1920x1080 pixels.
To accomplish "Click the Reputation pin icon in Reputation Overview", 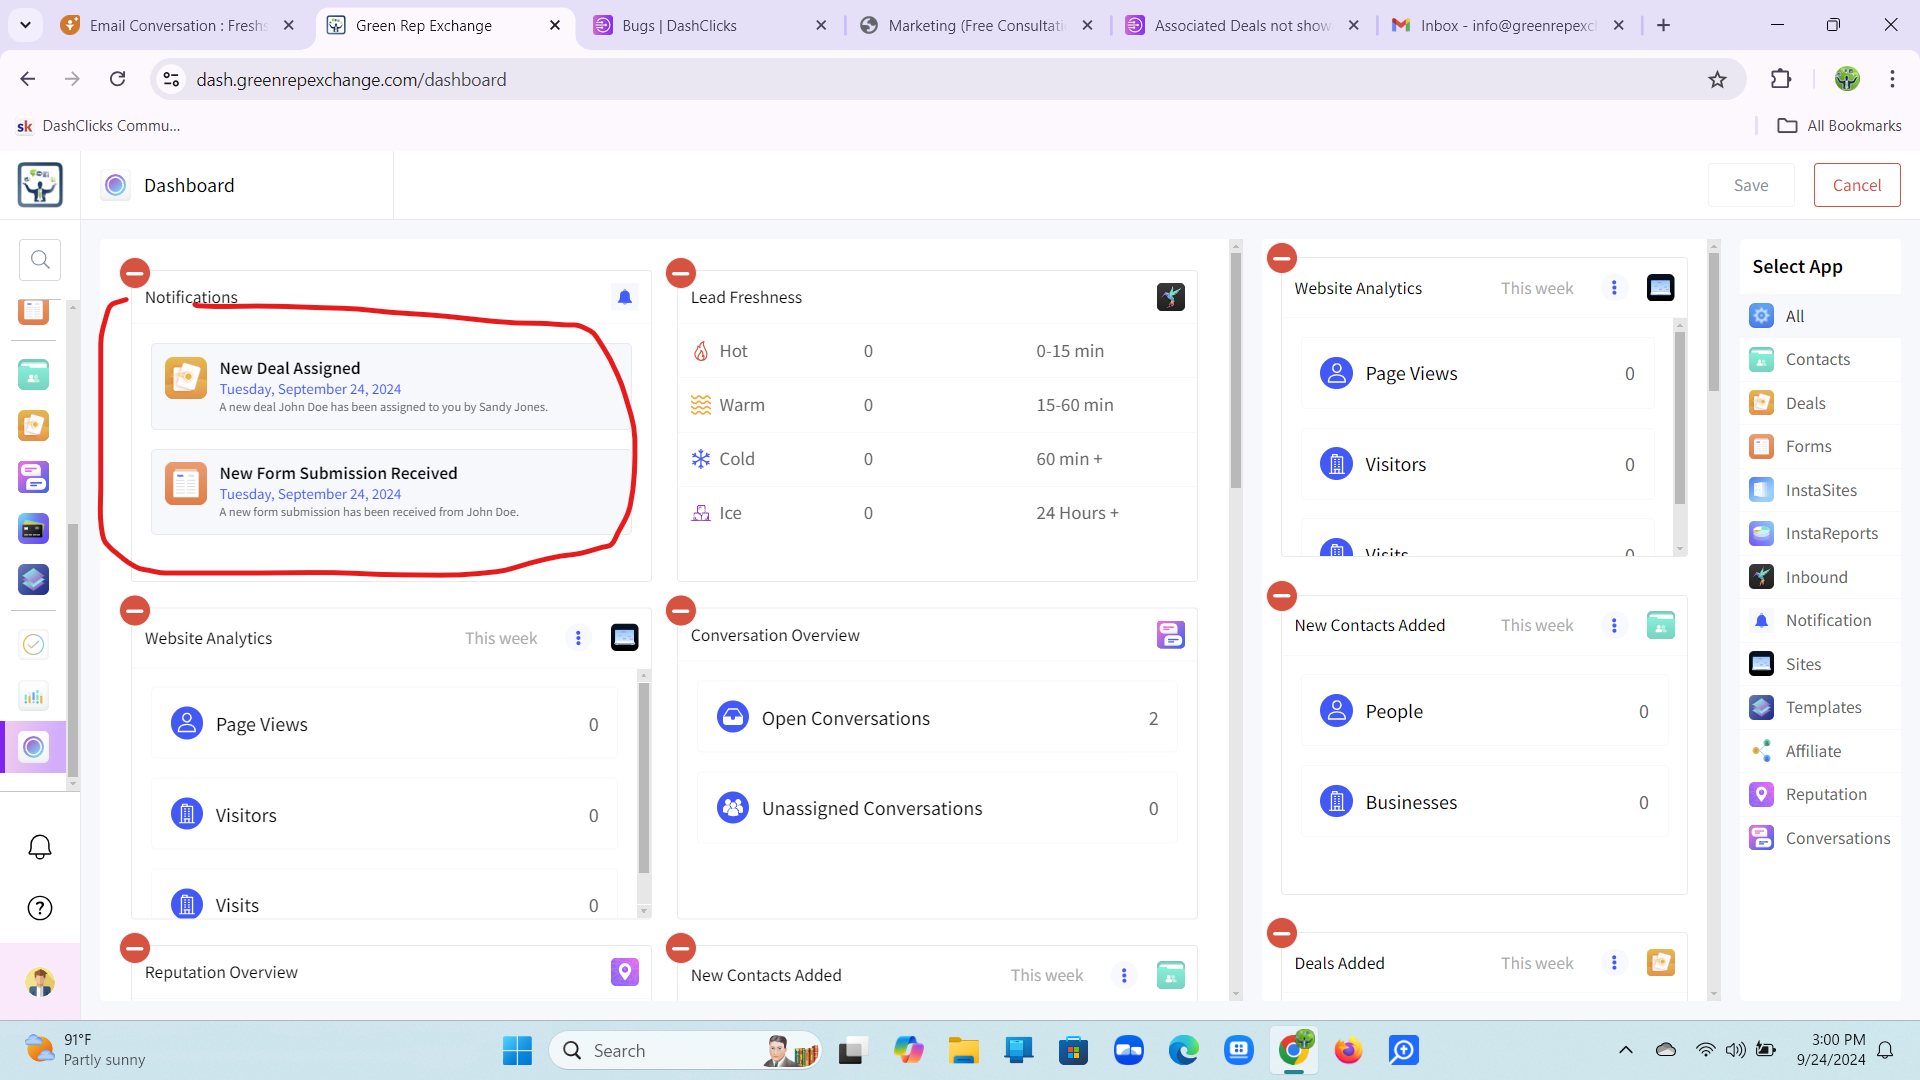I will 625,972.
